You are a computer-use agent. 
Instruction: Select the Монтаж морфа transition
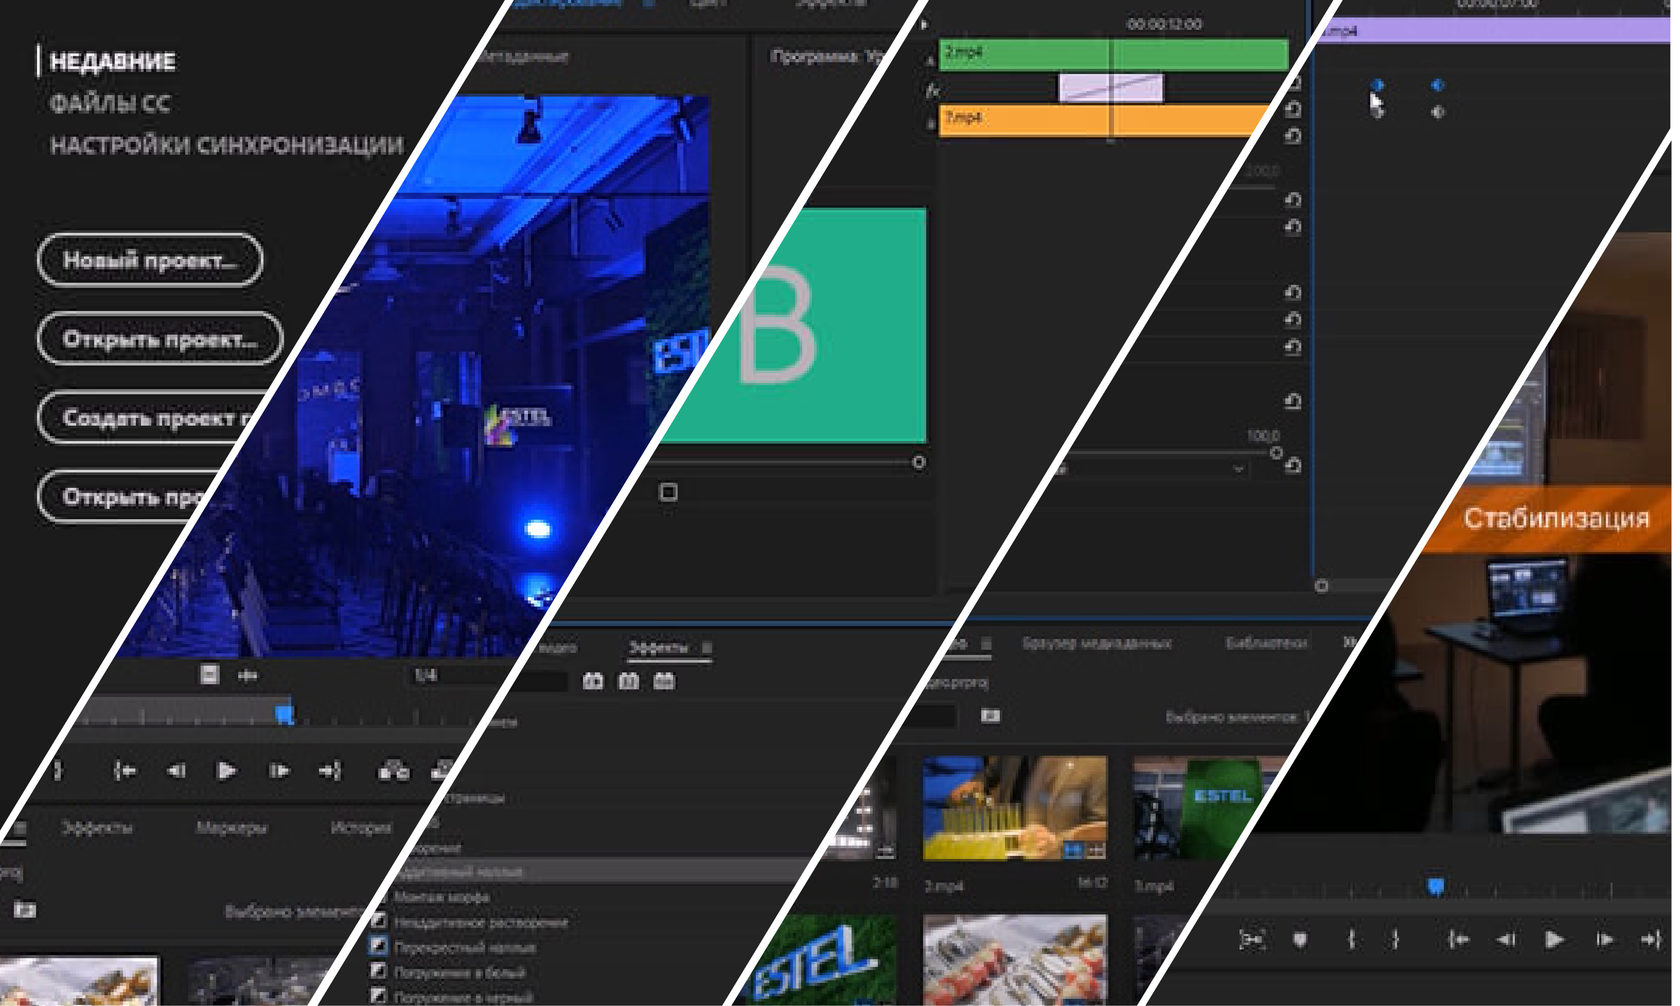(x=441, y=897)
